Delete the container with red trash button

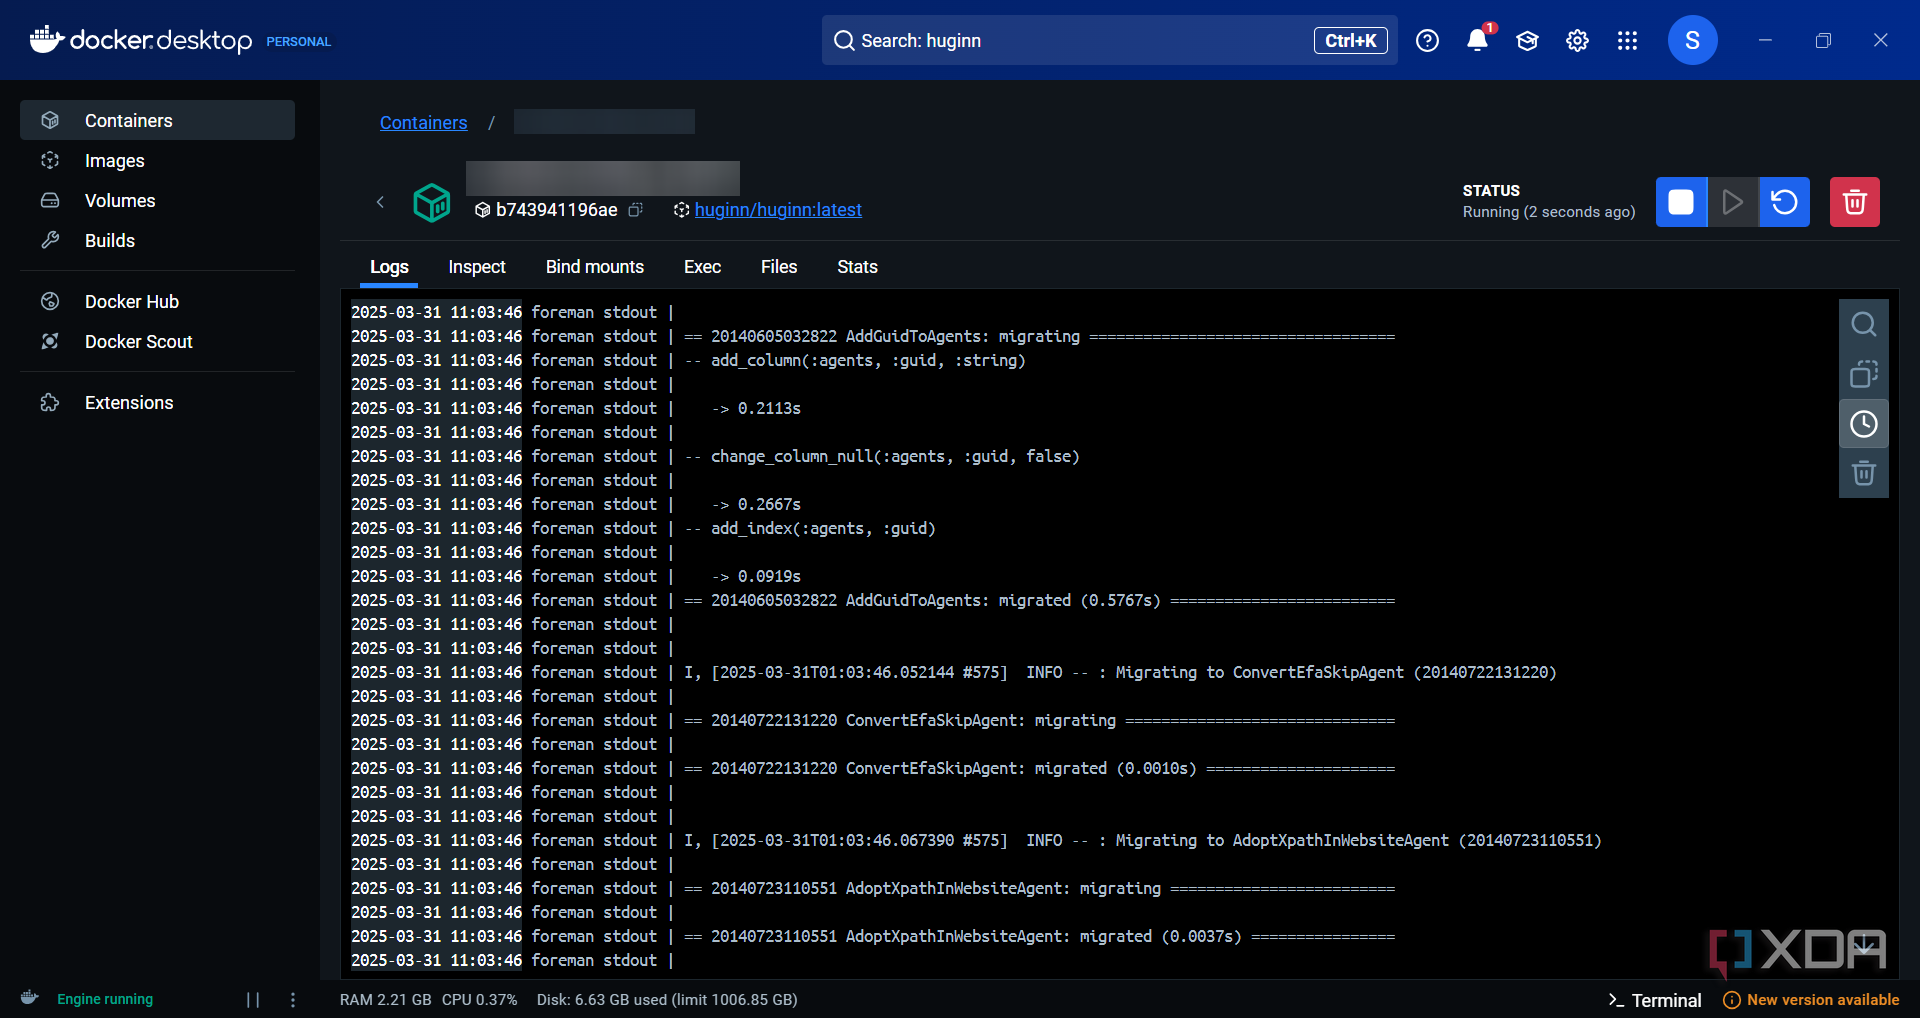[1855, 202]
